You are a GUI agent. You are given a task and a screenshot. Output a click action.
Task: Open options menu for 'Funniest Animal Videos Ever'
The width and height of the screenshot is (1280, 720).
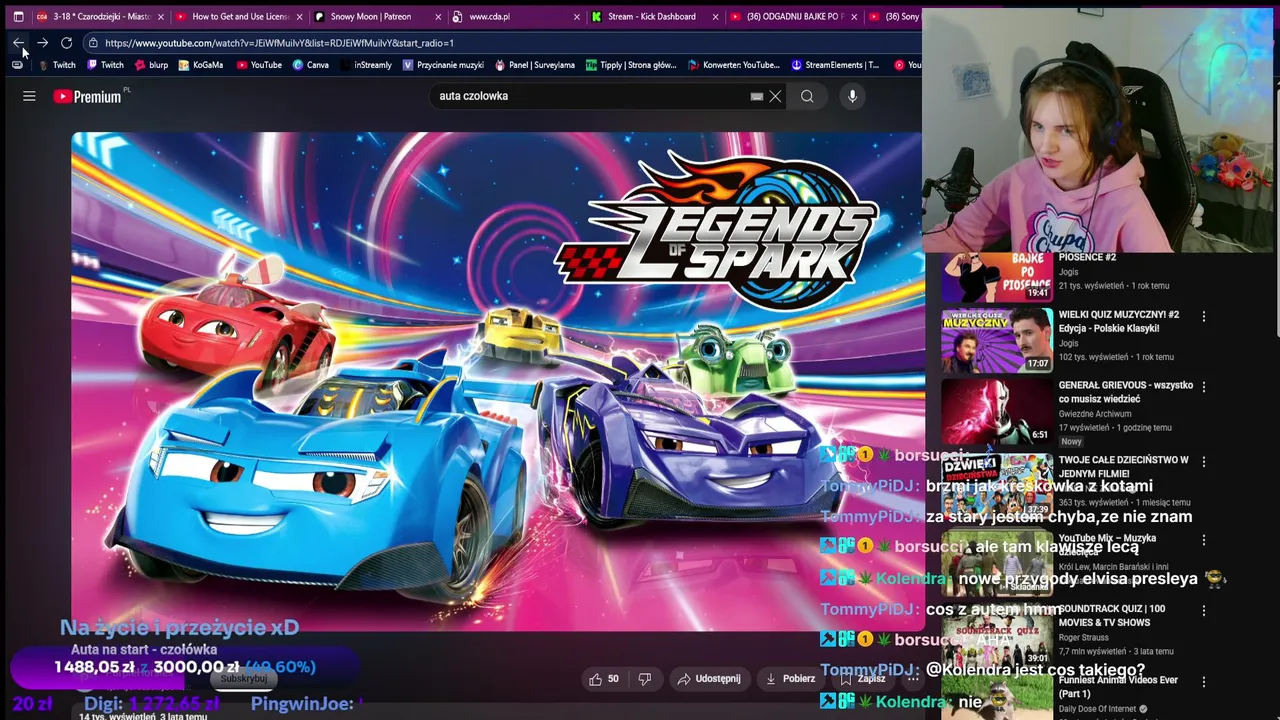point(1204,682)
